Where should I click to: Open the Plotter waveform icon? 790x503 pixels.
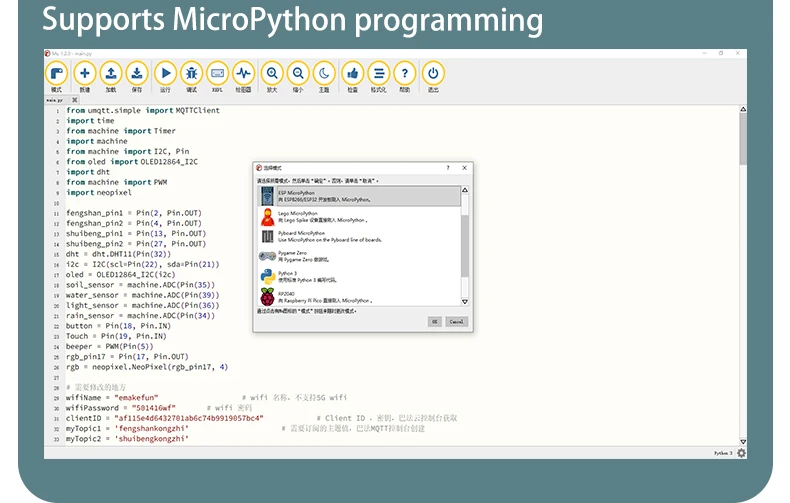(243, 74)
